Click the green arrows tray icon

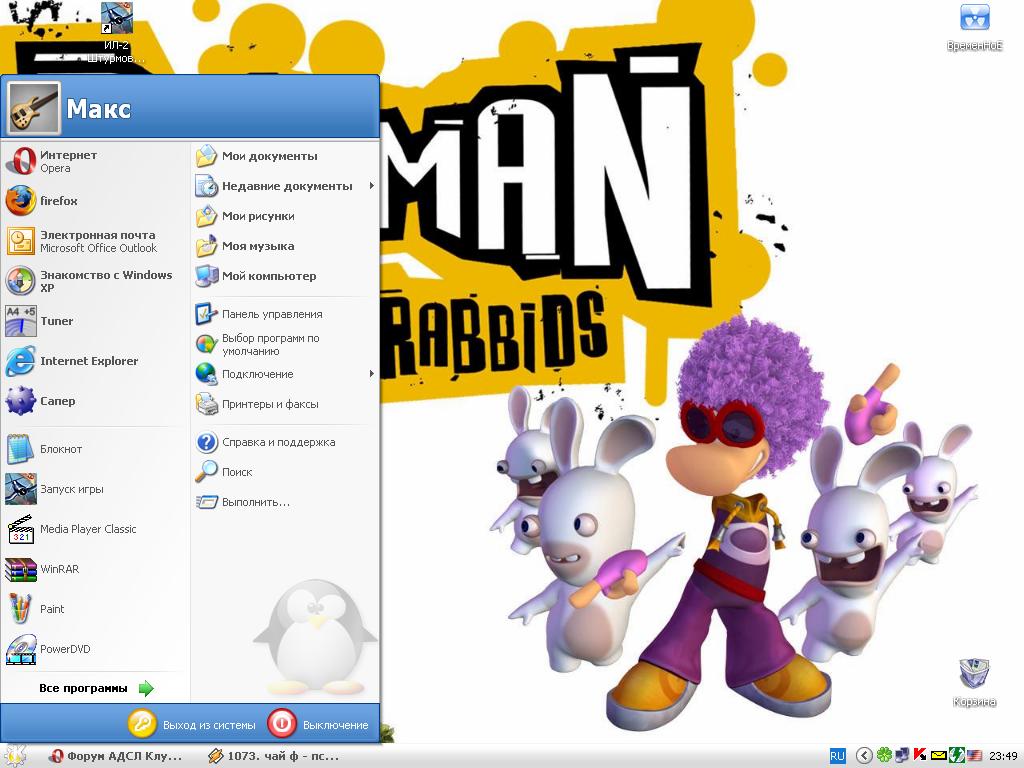pyautogui.click(x=956, y=756)
